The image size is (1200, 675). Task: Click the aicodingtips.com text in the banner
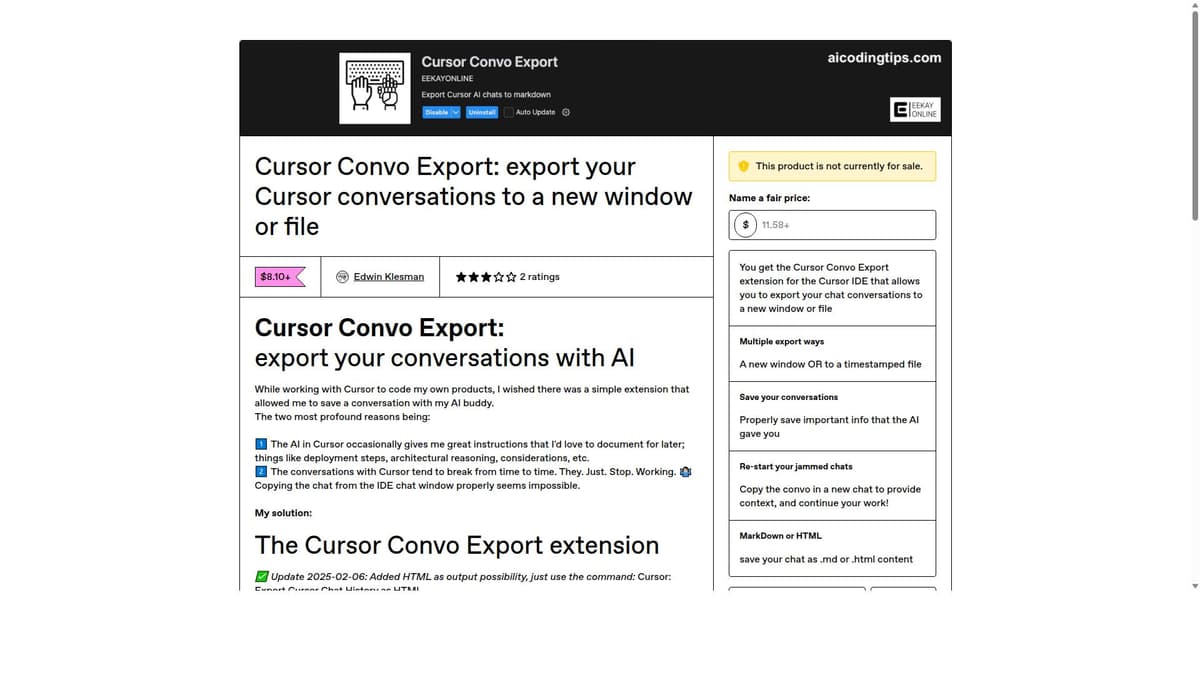pyautogui.click(x=884, y=58)
